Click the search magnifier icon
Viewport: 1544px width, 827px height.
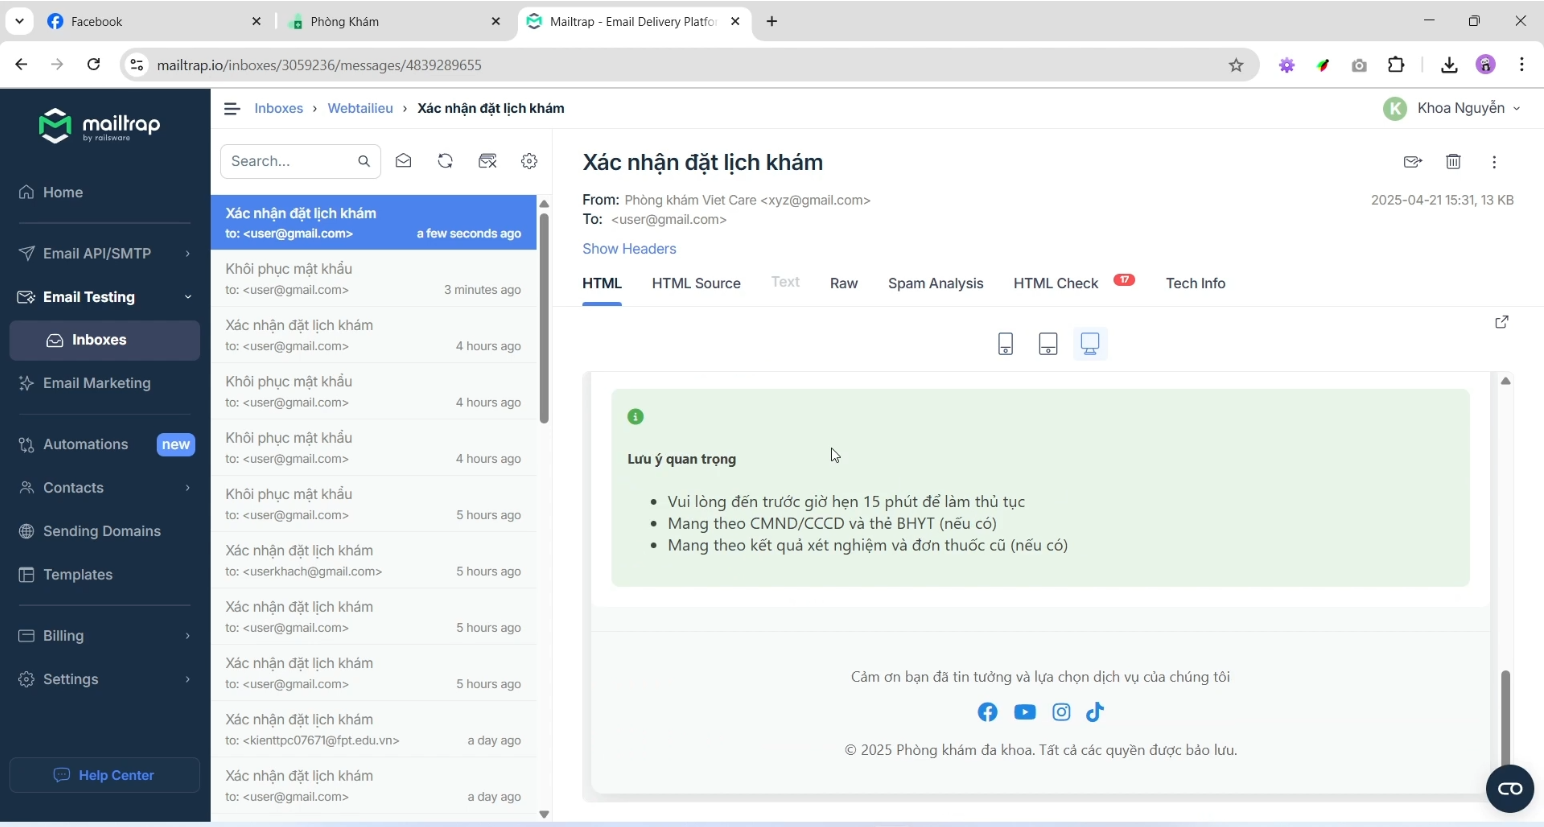pyautogui.click(x=364, y=161)
